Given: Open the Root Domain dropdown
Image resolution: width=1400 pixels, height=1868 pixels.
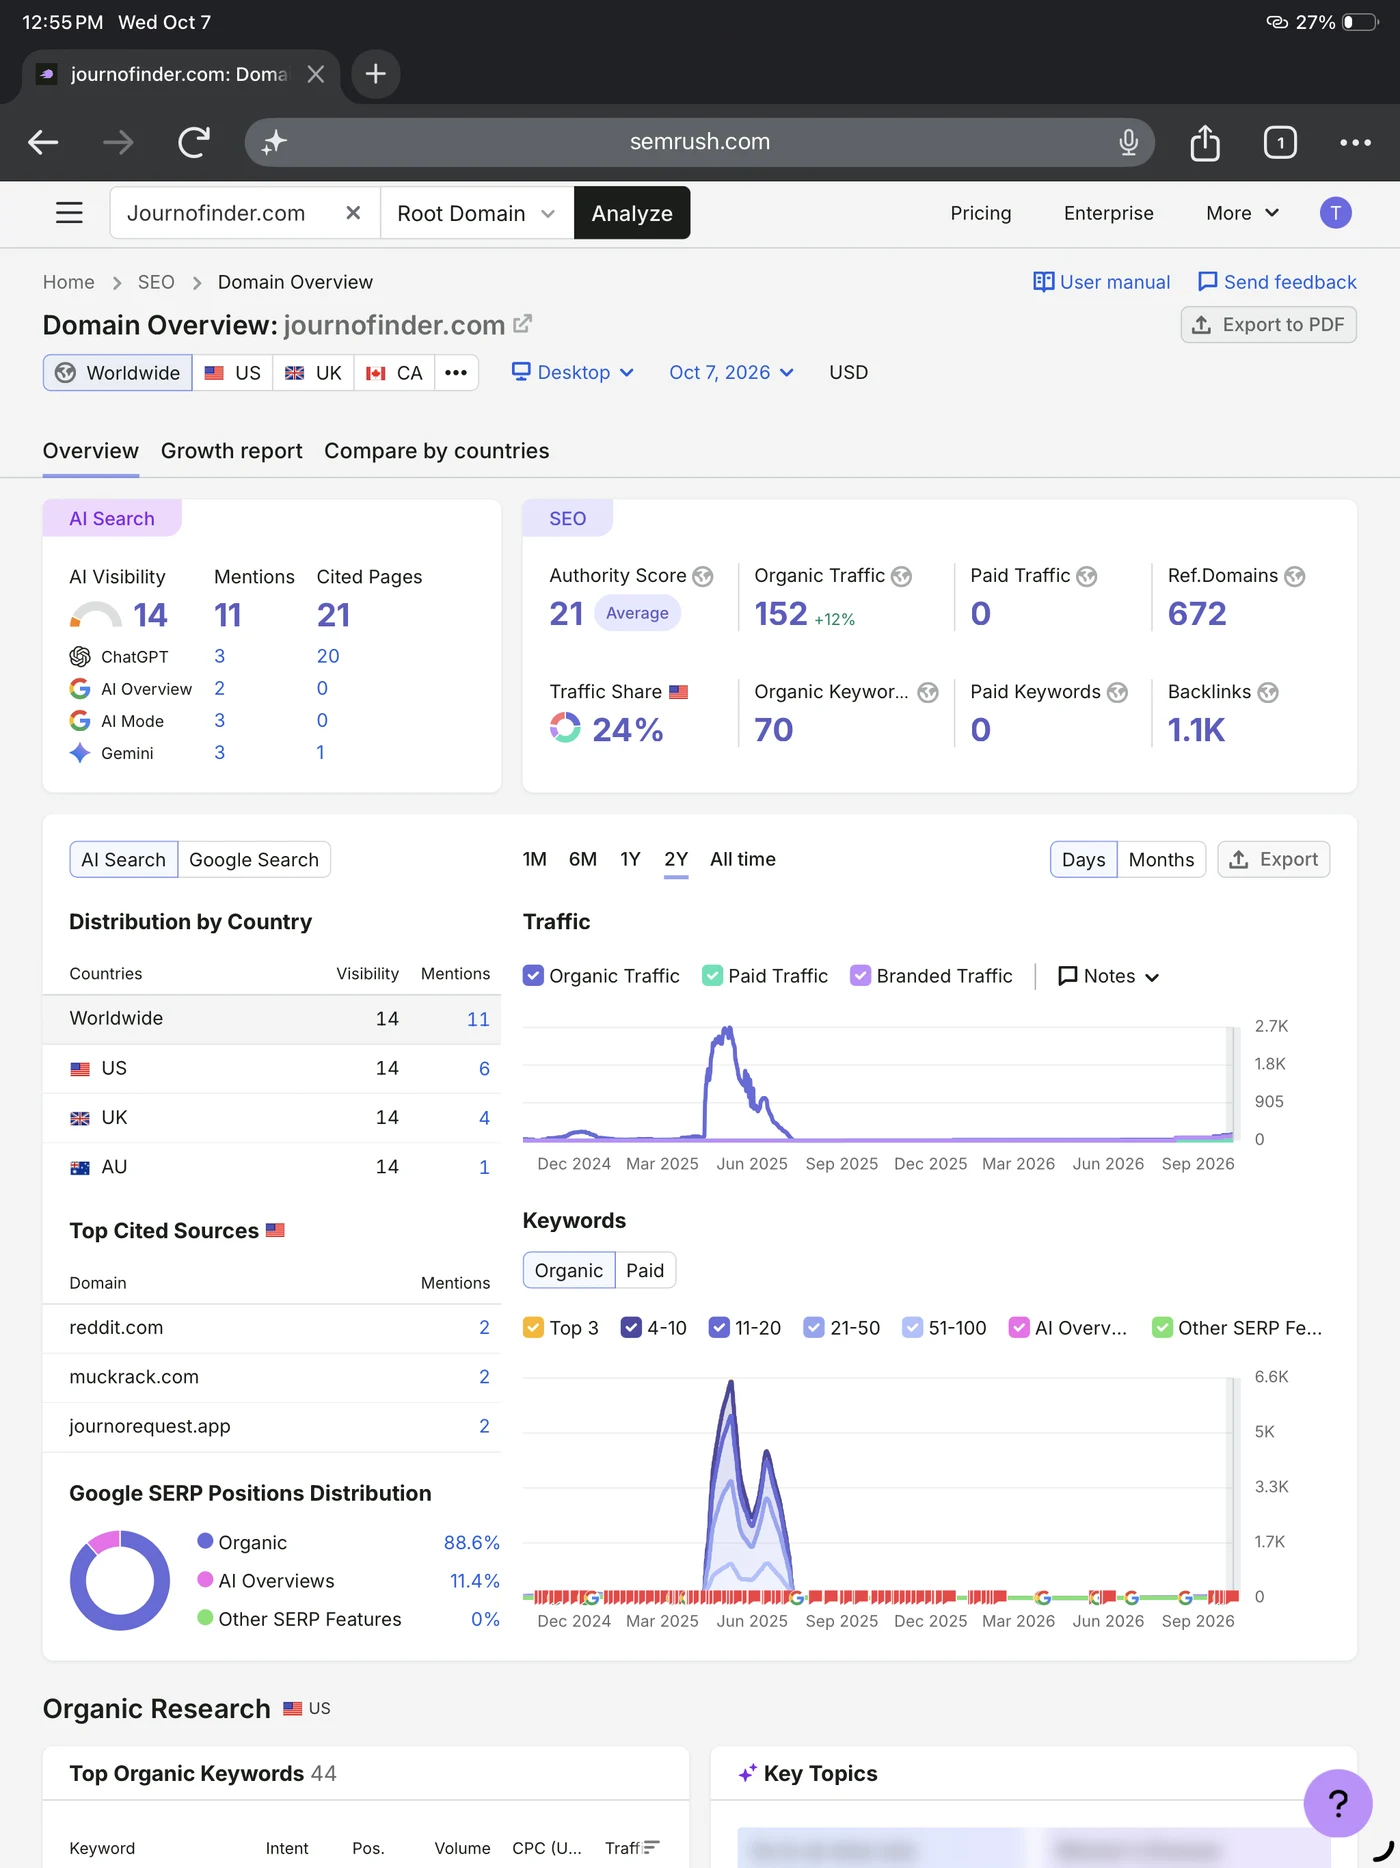Looking at the screenshot, I should (476, 213).
